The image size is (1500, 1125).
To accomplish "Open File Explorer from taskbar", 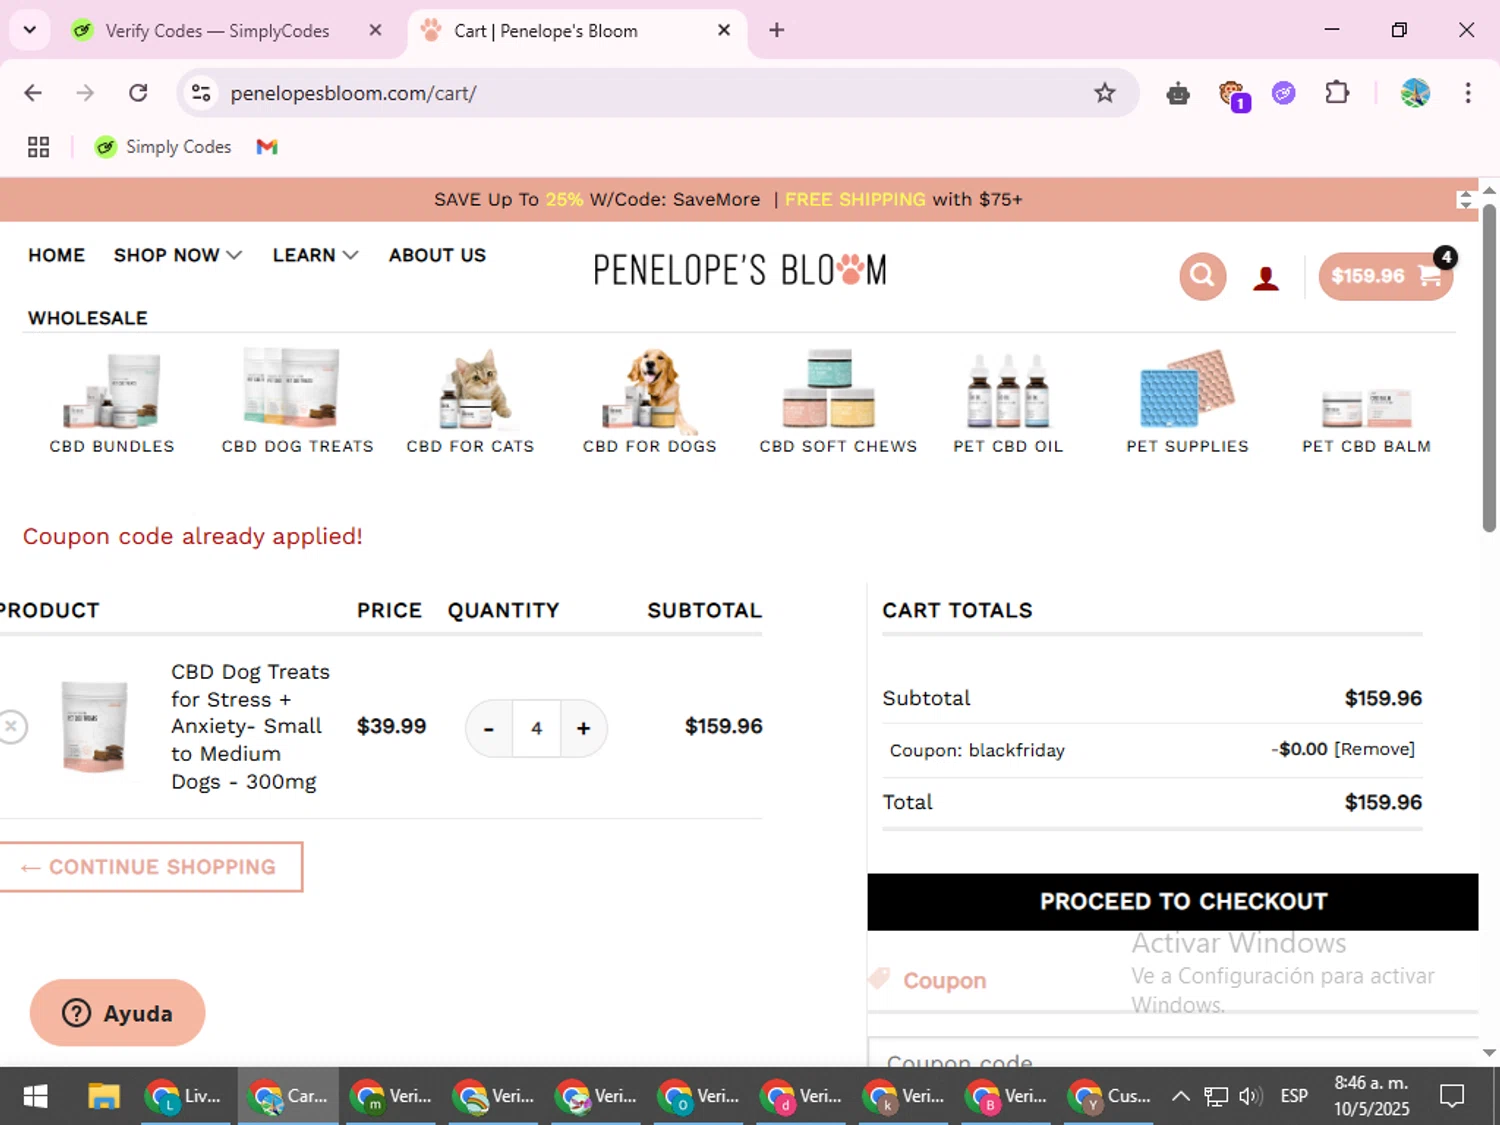I will pyautogui.click(x=104, y=1097).
